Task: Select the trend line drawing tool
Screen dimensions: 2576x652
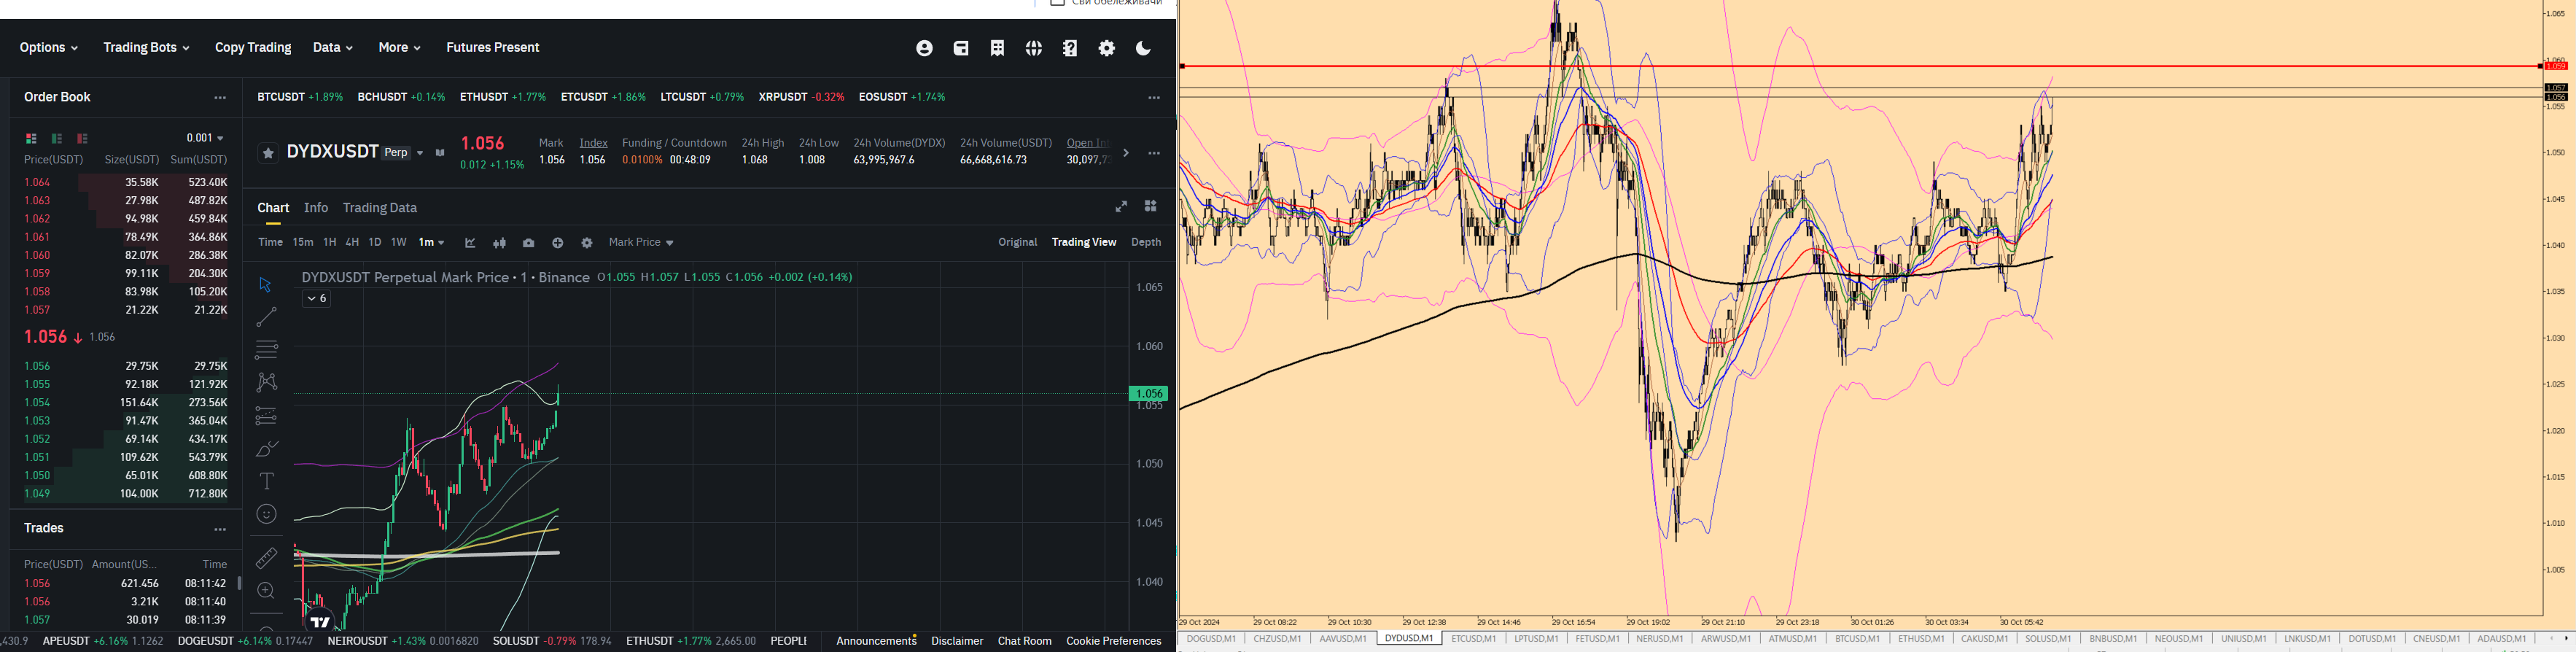Action: [x=266, y=317]
